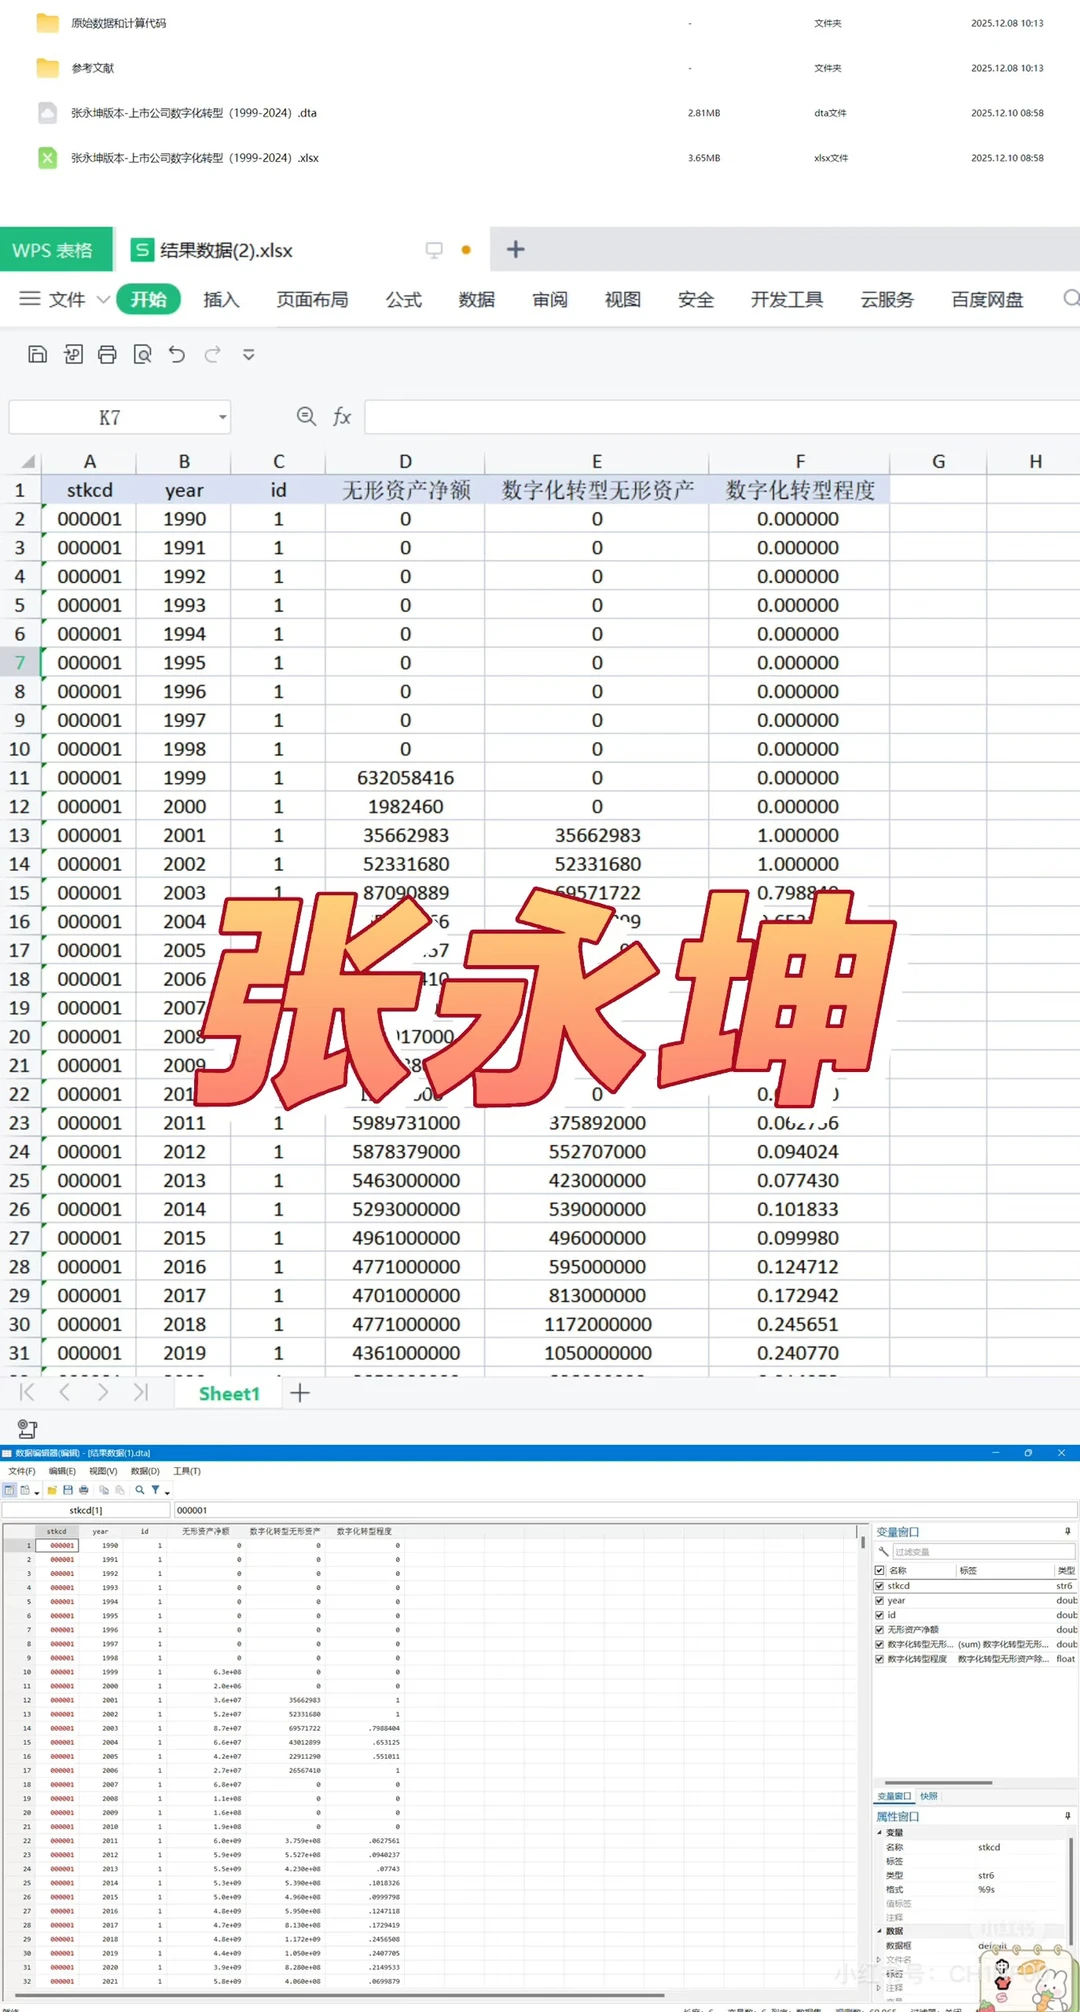Click the search icon in WPS ribbon
Image resolution: width=1080 pixels, height=2012 pixels.
pos(1070,299)
